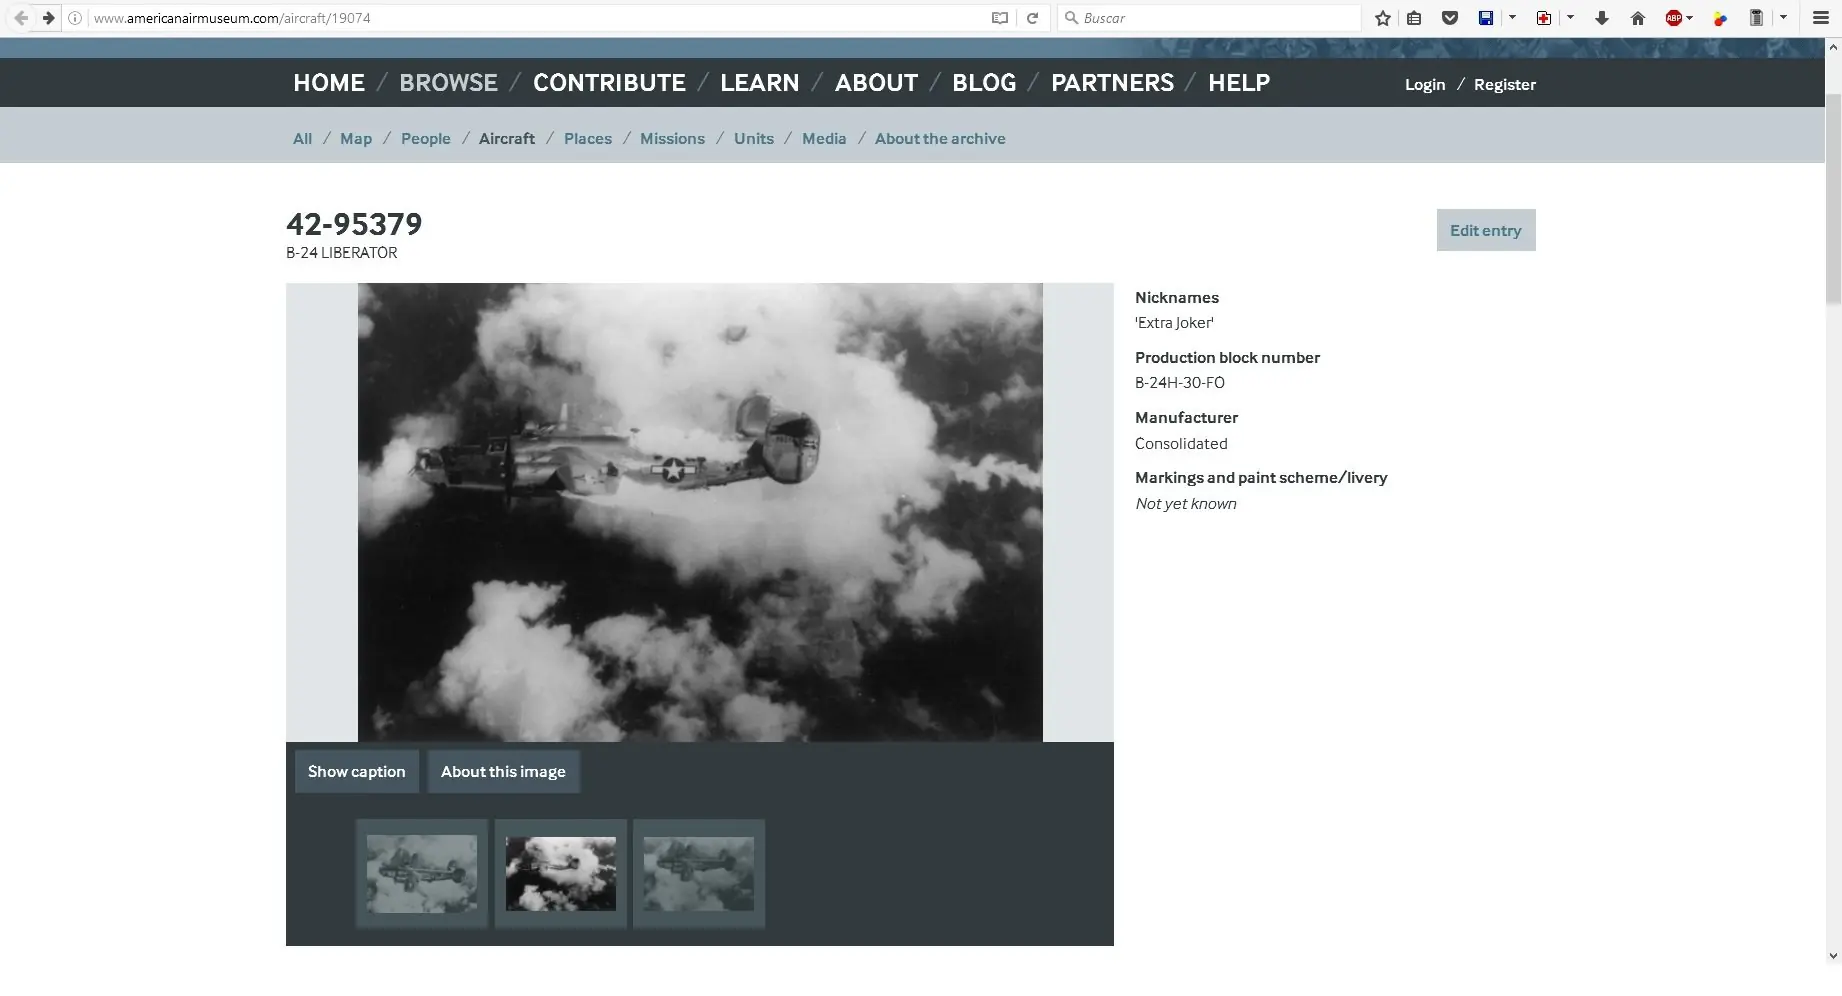Click the clipboard-style extension icon
This screenshot has height=996, width=1842.
tap(1756, 18)
